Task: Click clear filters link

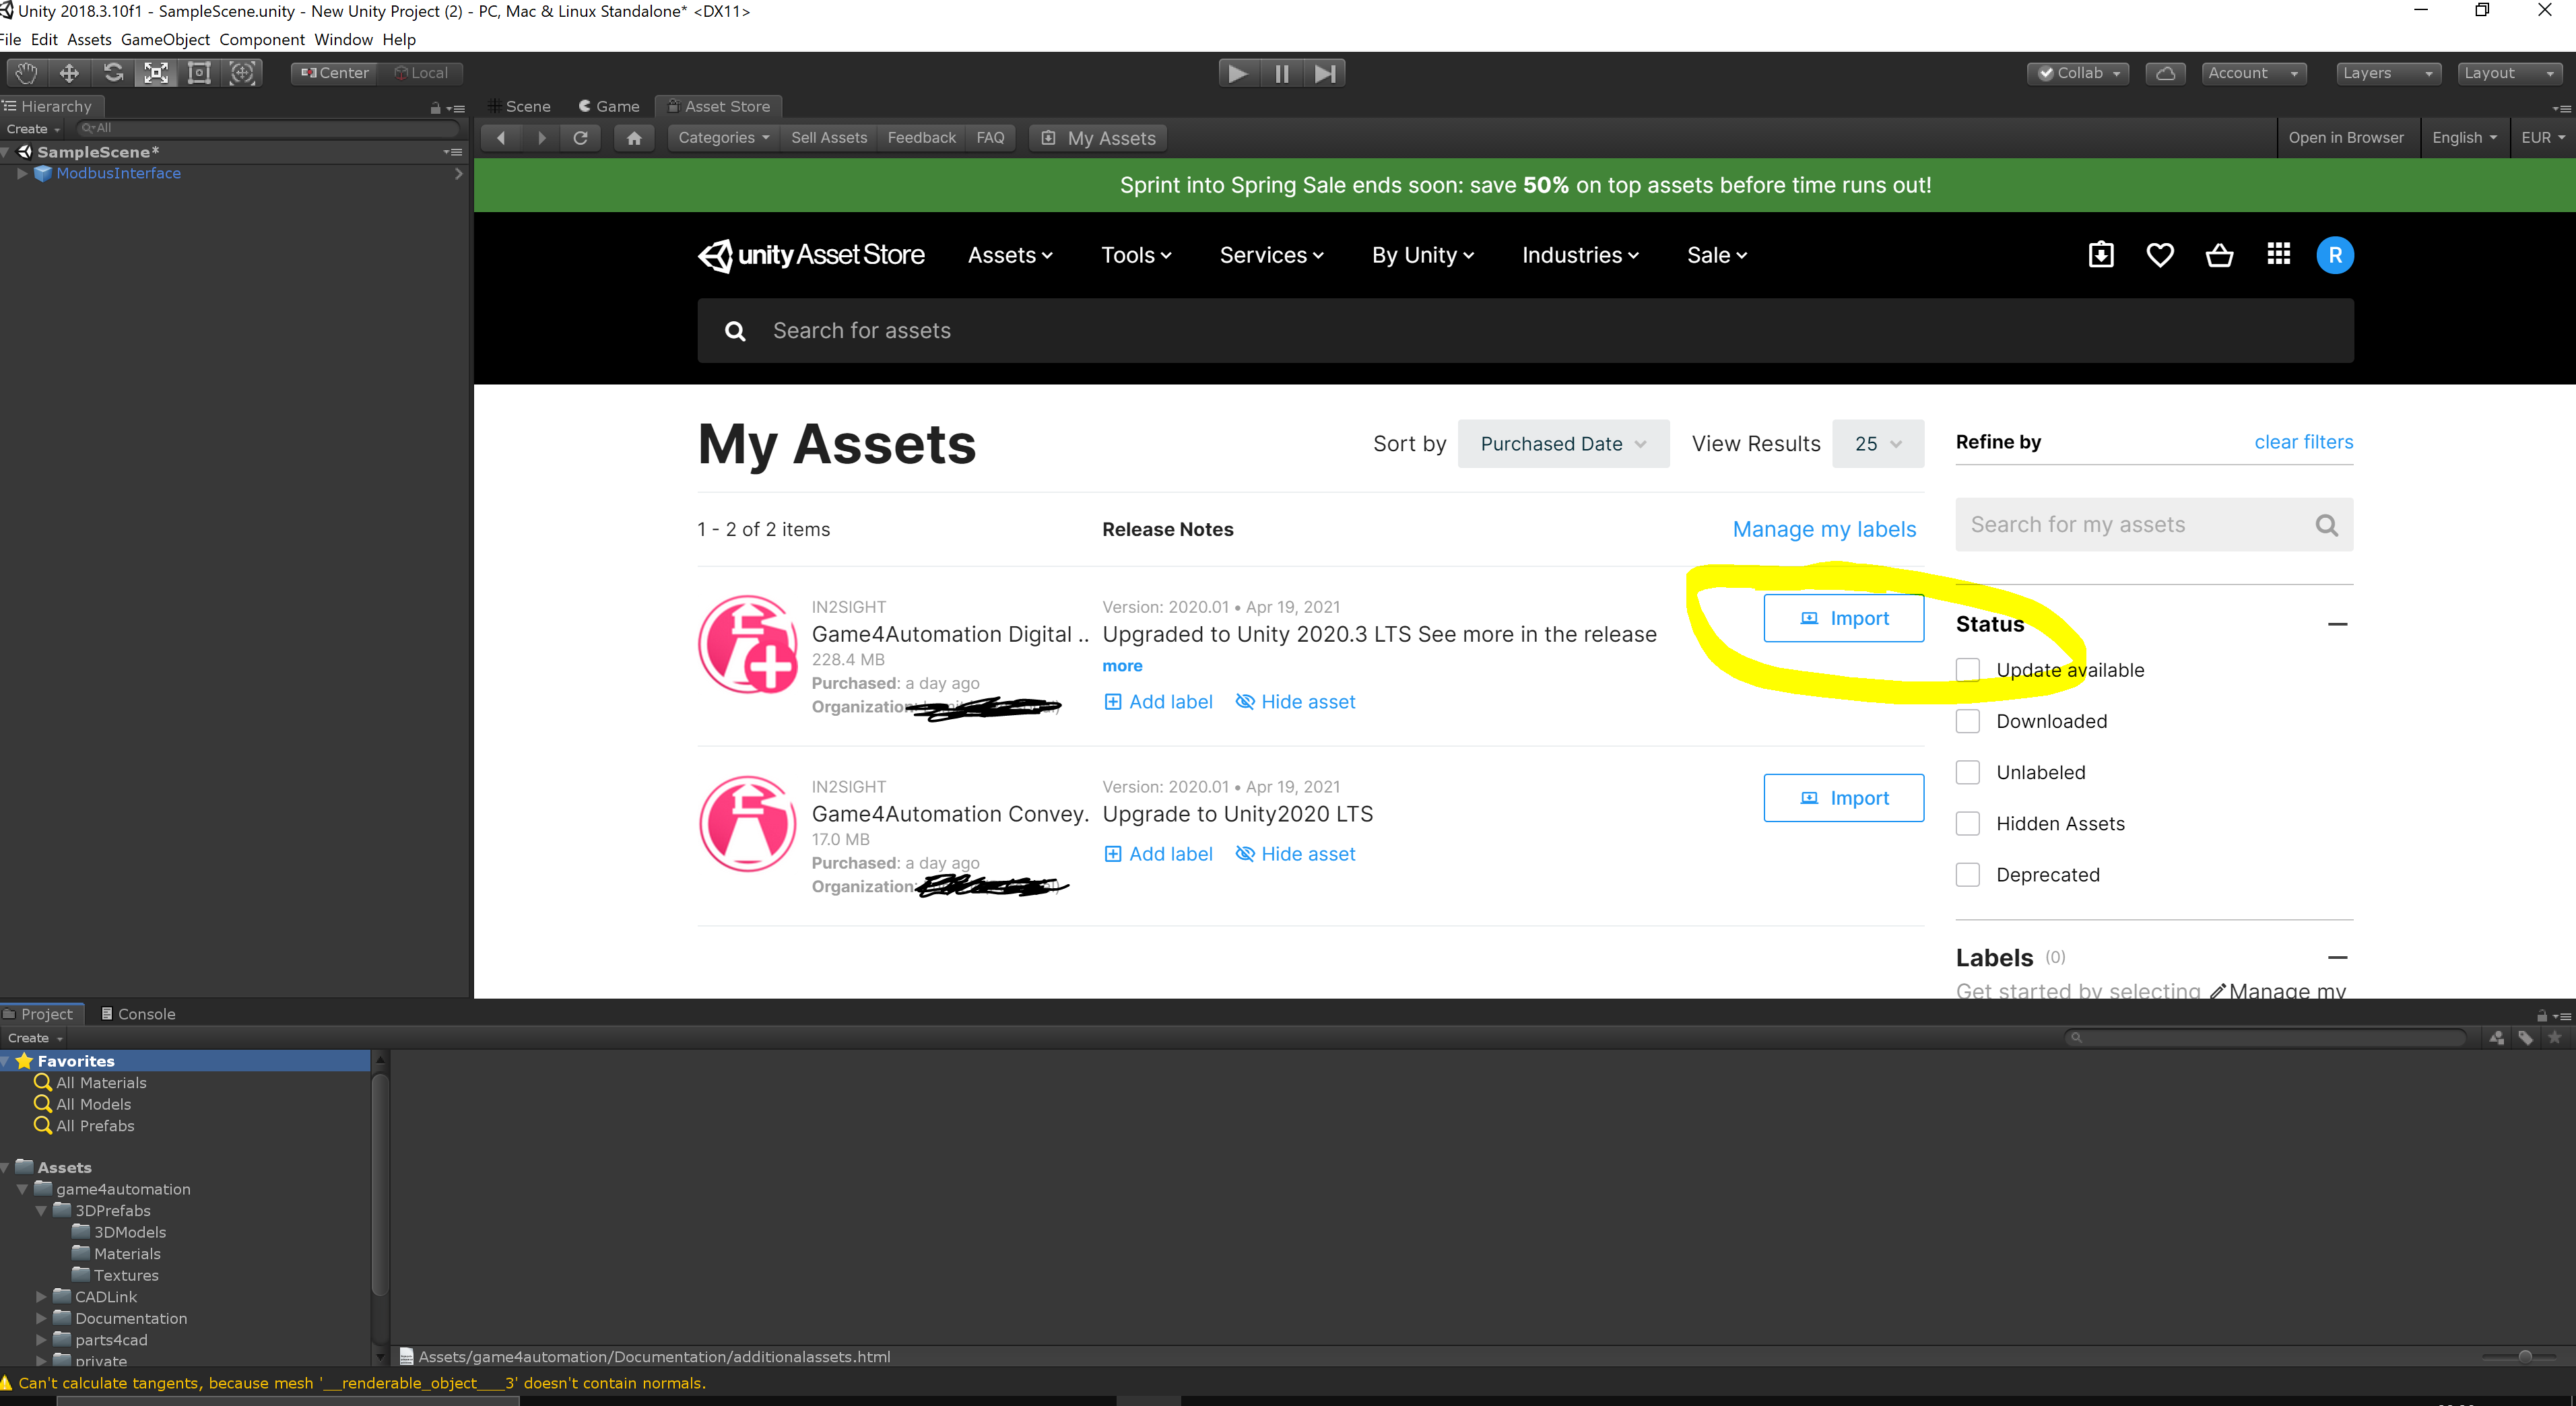Action: [2303, 442]
